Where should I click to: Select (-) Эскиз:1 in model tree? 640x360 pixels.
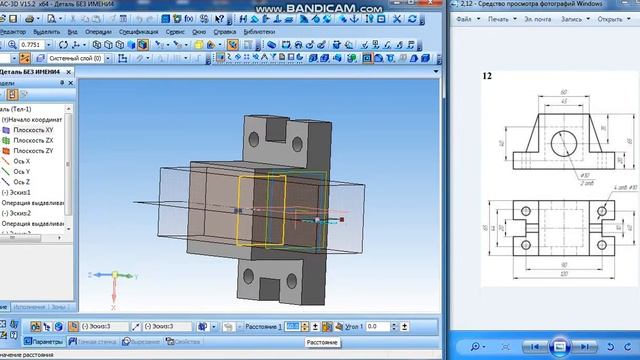(x=16, y=192)
